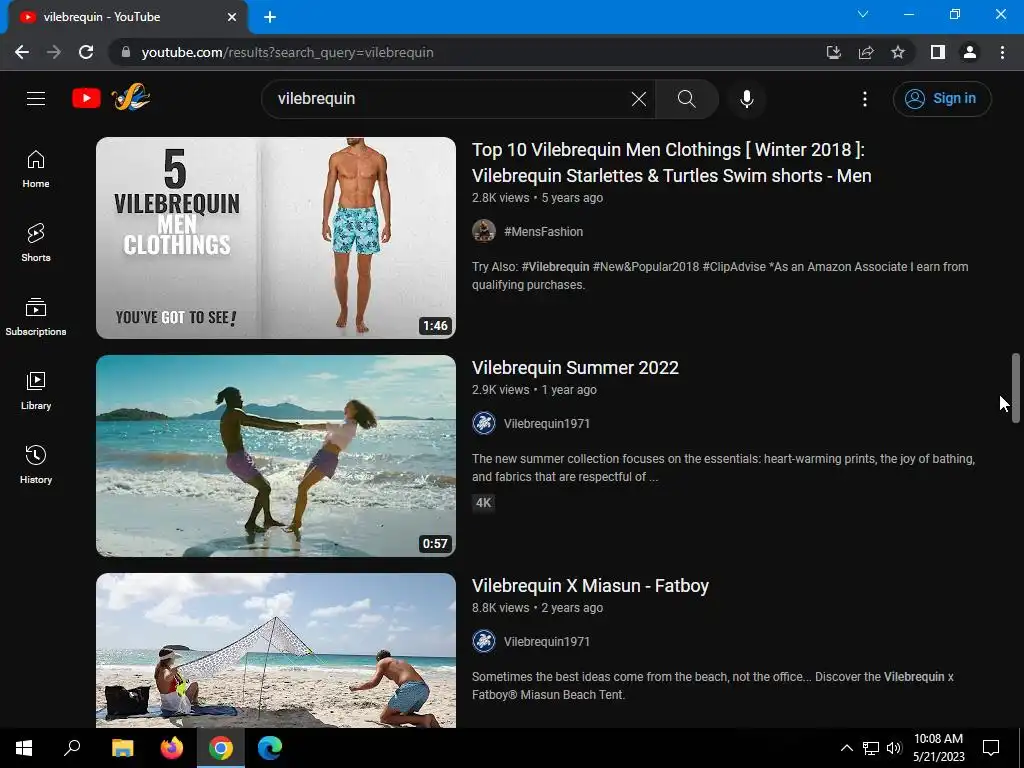Reload the page
1024x768 pixels.
86,52
